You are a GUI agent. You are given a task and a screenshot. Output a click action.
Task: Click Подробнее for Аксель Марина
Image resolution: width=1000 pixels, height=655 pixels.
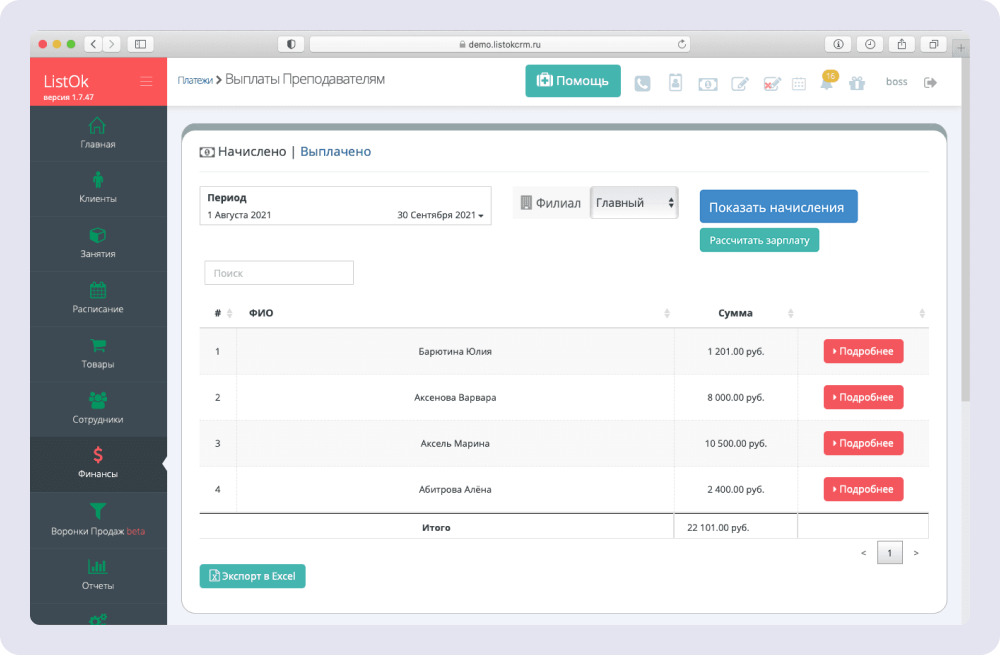[x=863, y=443]
